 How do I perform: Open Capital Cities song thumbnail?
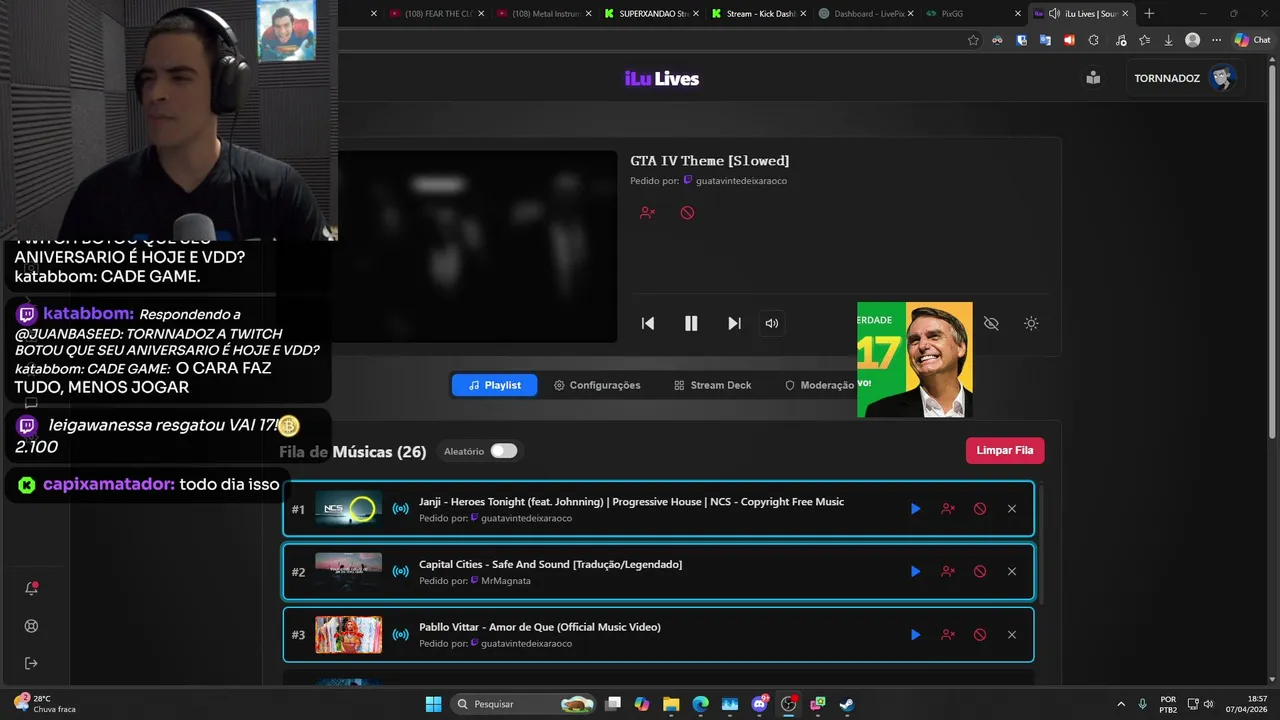click(x=348, y=571)
